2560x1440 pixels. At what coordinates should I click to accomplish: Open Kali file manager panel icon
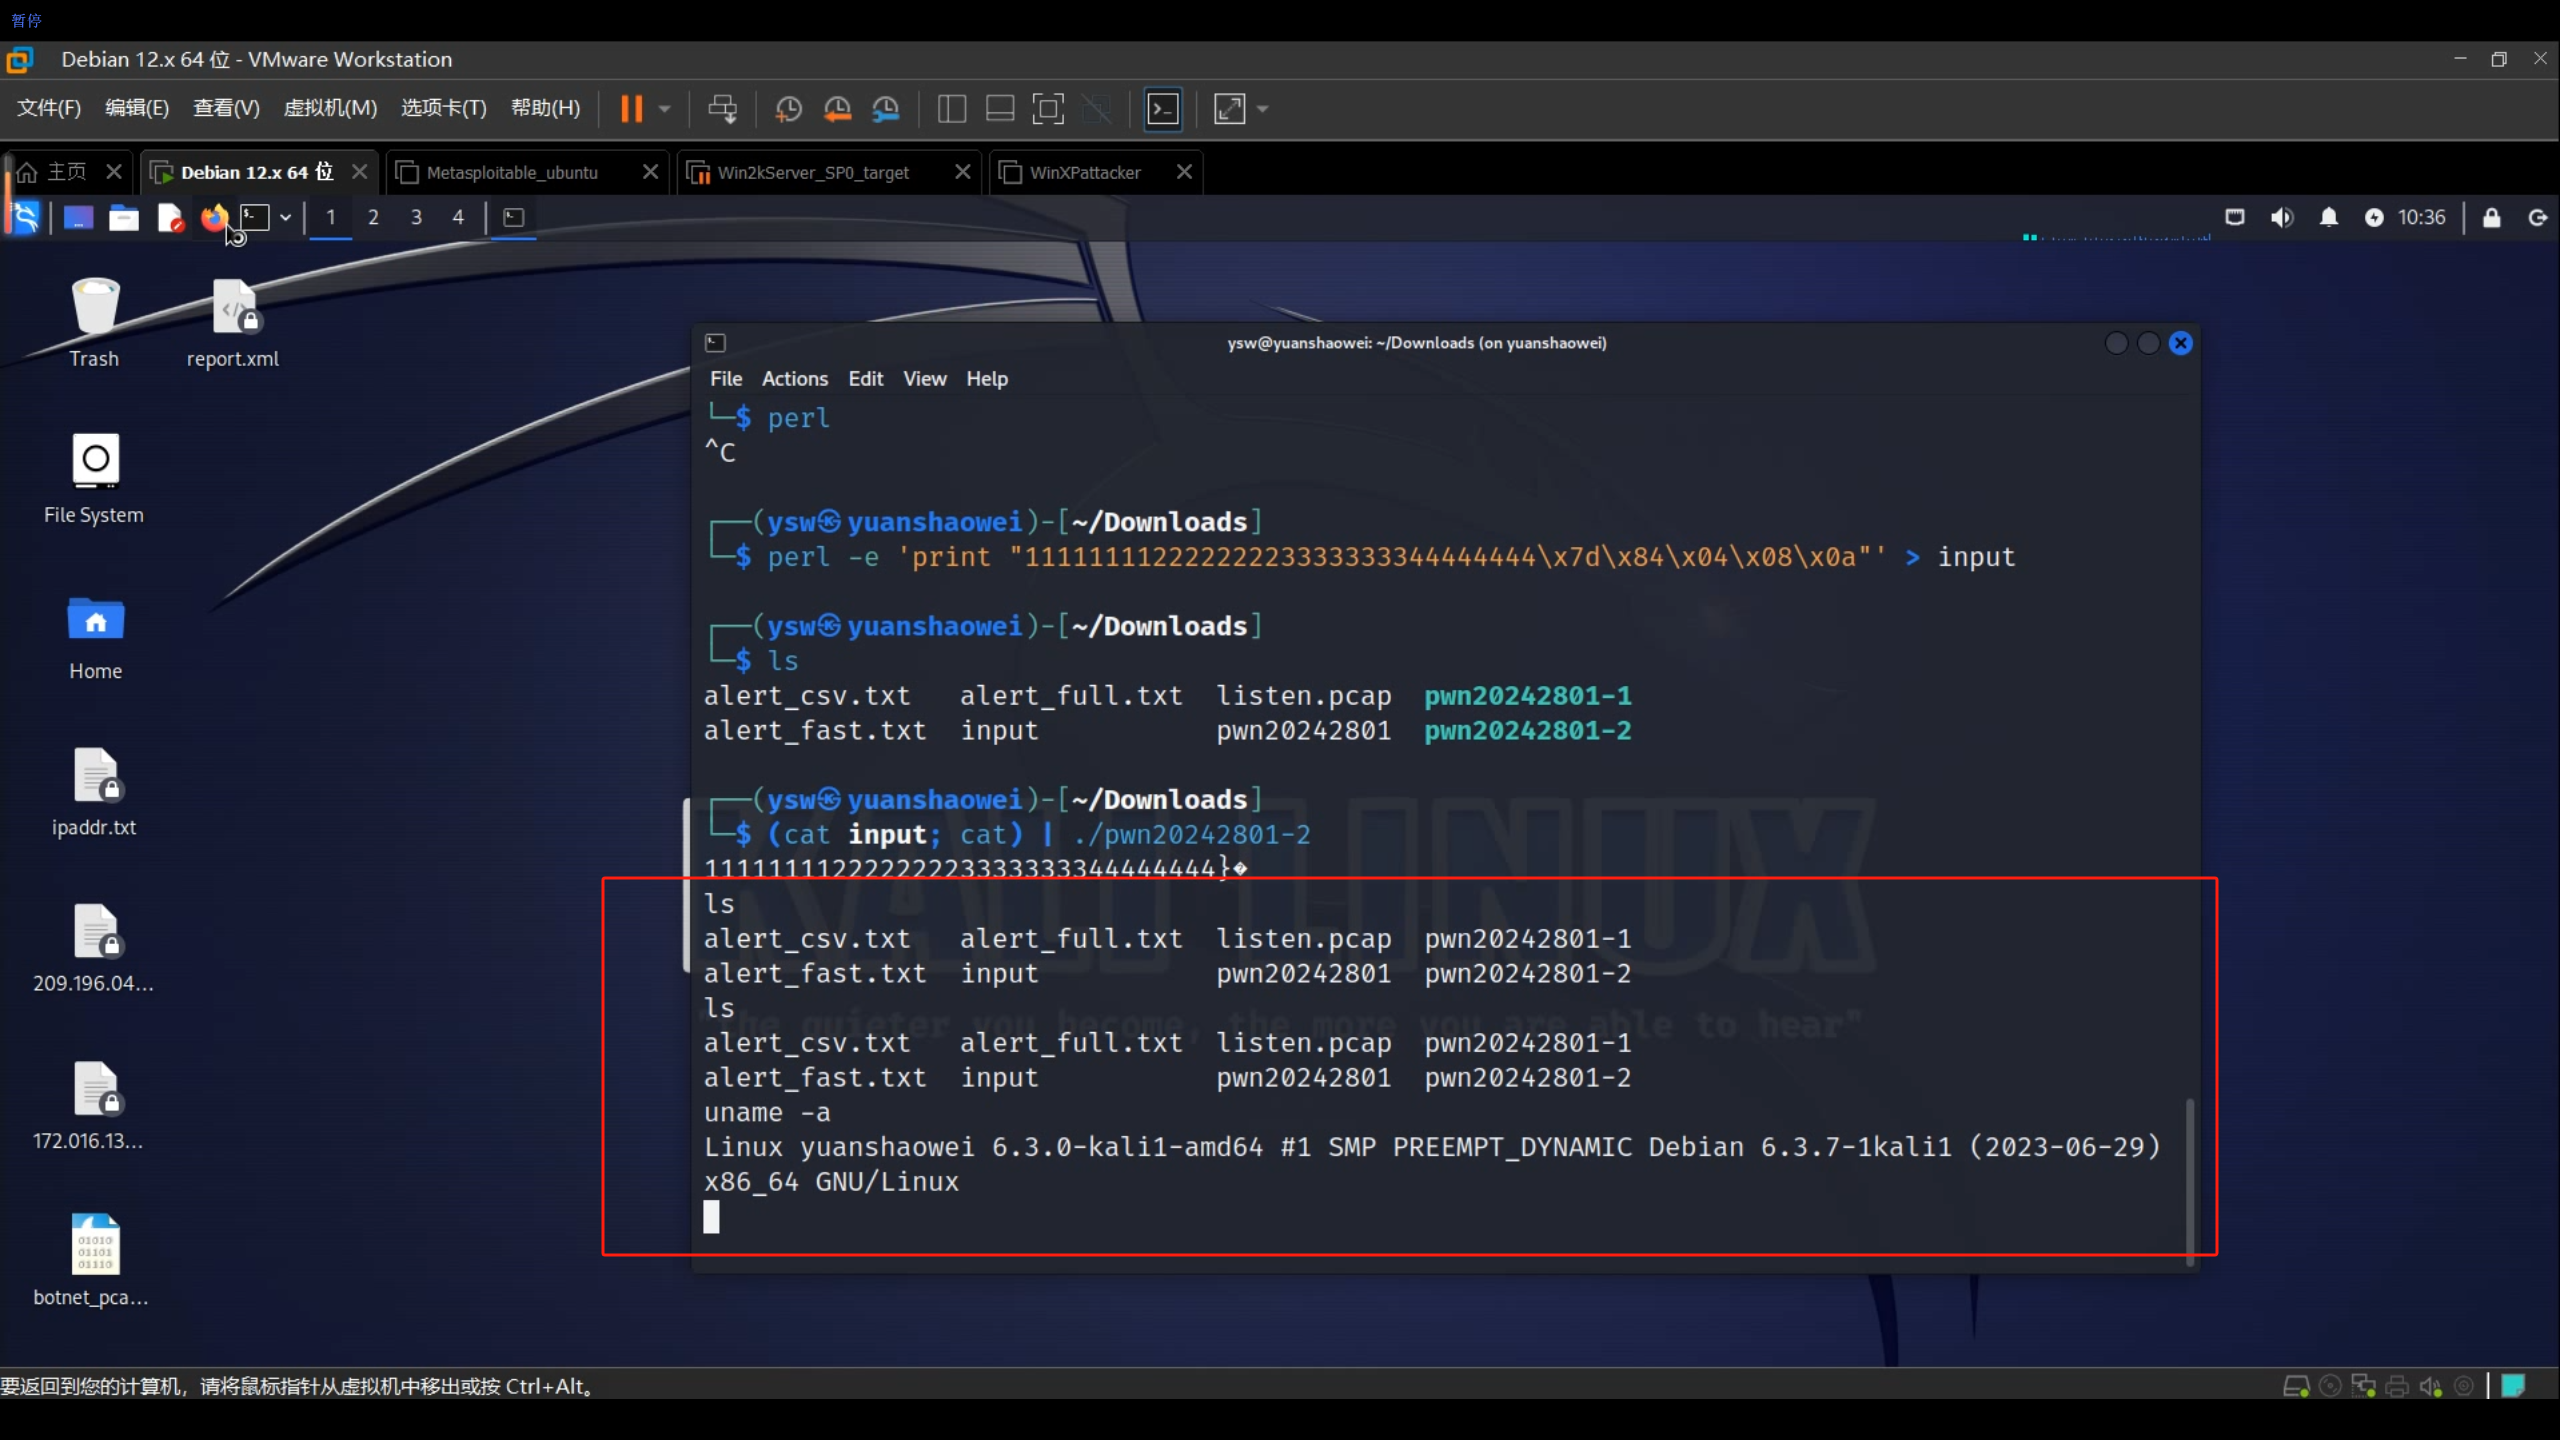[x=123, y=217]
